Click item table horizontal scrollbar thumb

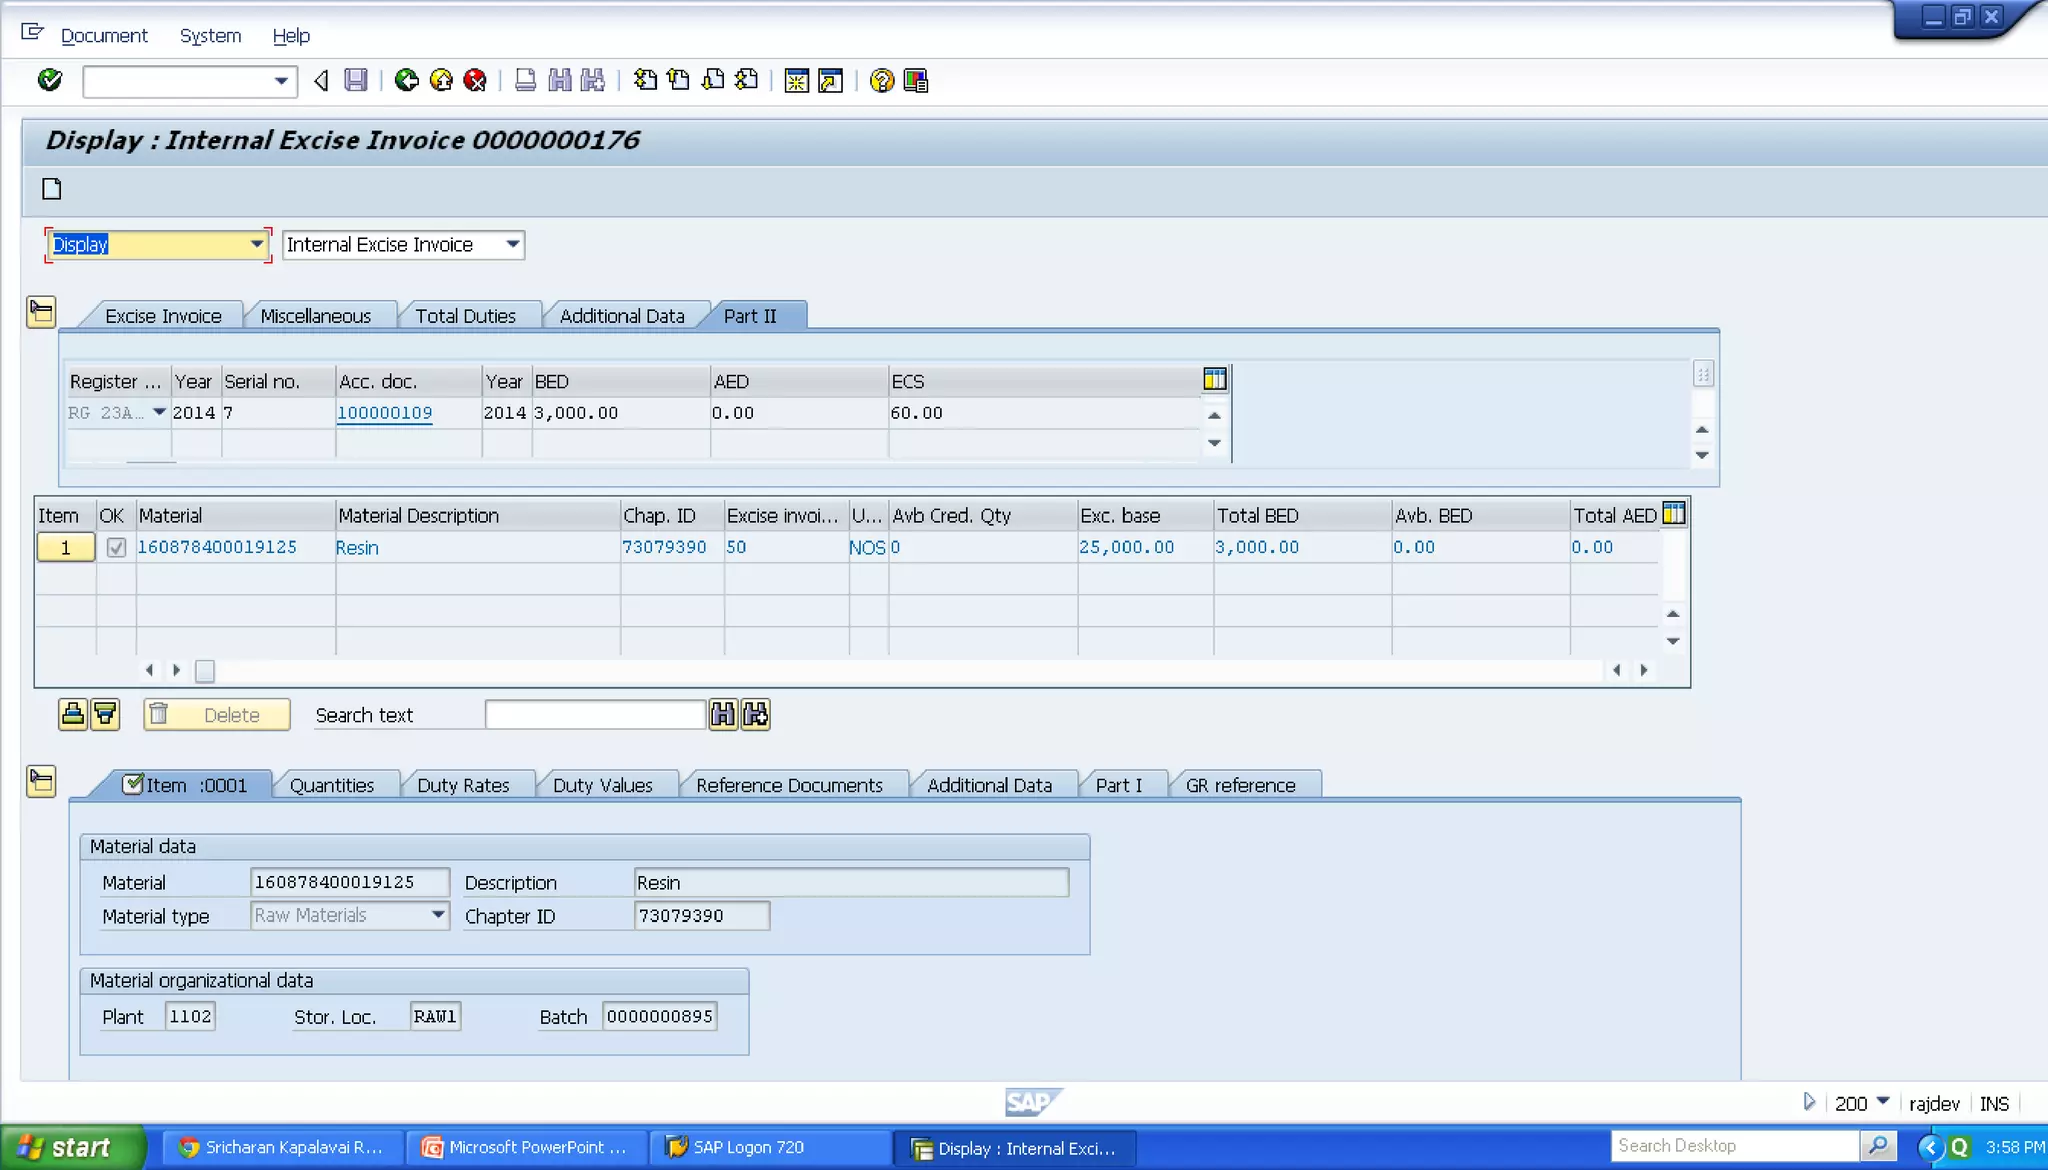pos(205,670)
